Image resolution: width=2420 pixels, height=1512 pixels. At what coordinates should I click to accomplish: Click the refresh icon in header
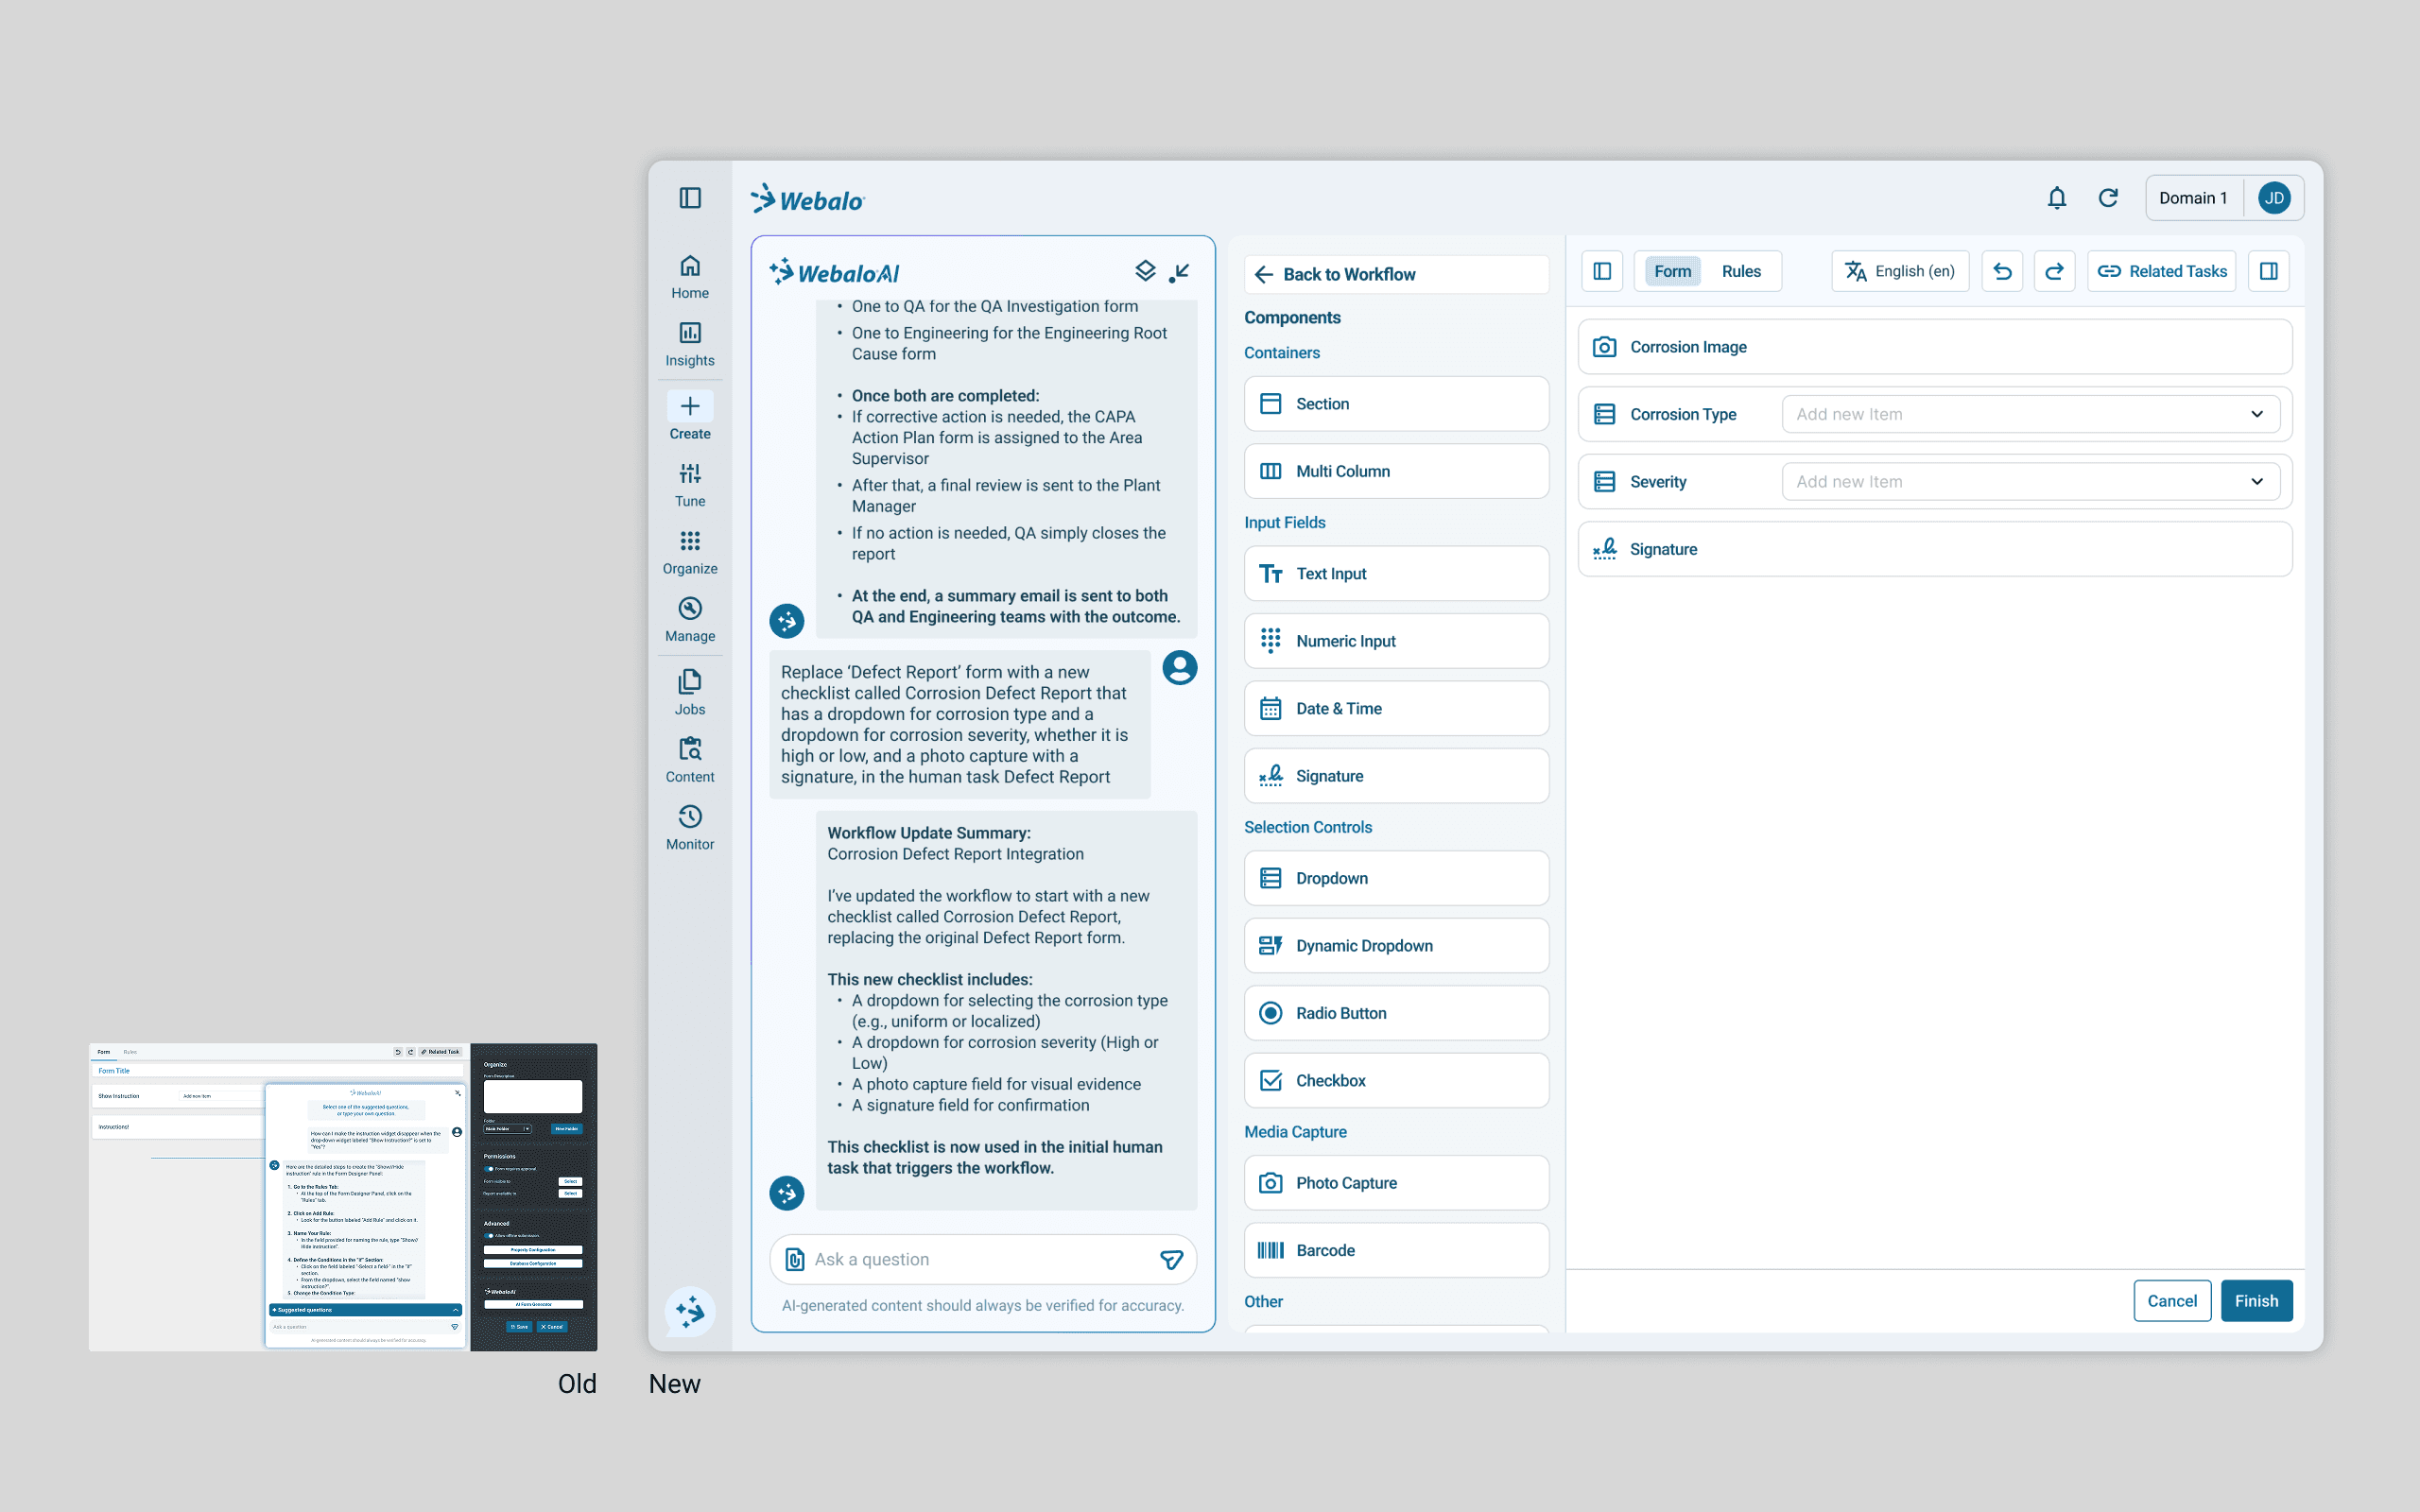point(2108,198)
